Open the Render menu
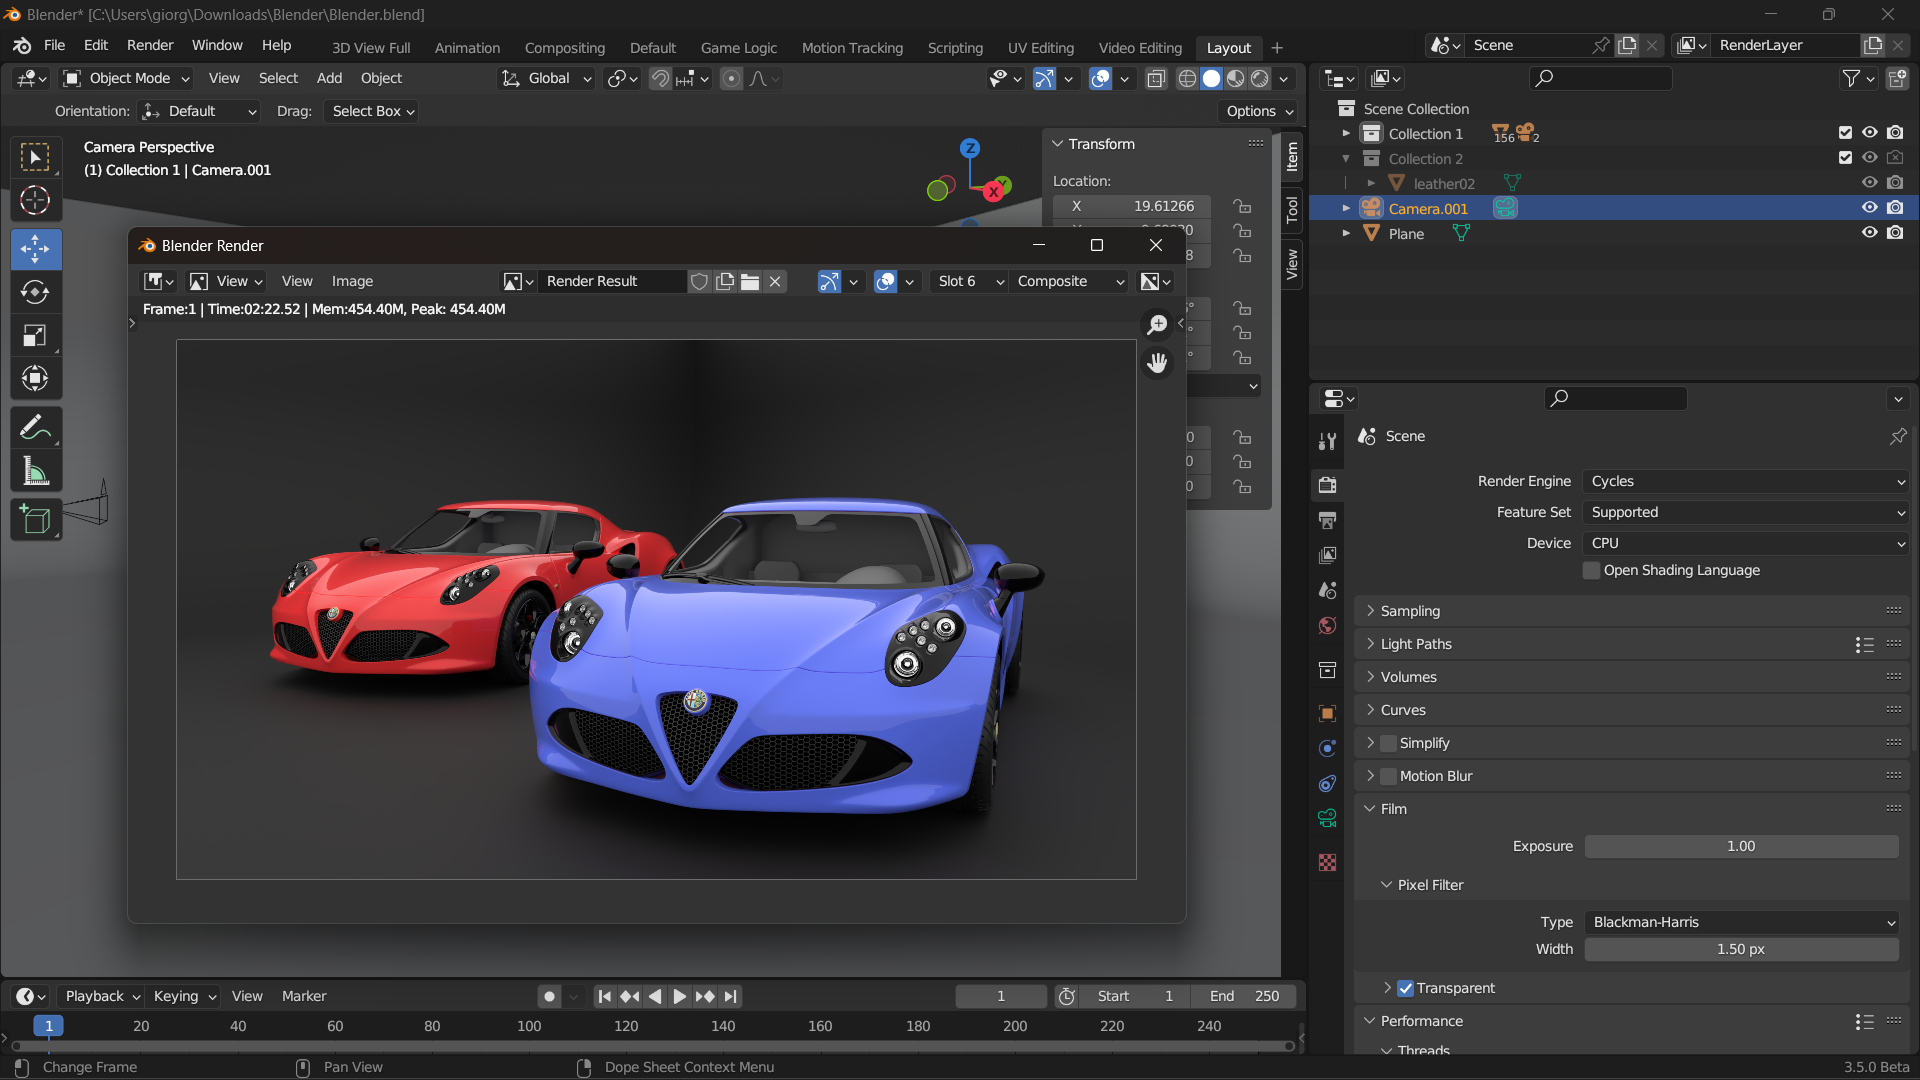This screenshot has height=1080, width=1920. (x=150, y=45)
